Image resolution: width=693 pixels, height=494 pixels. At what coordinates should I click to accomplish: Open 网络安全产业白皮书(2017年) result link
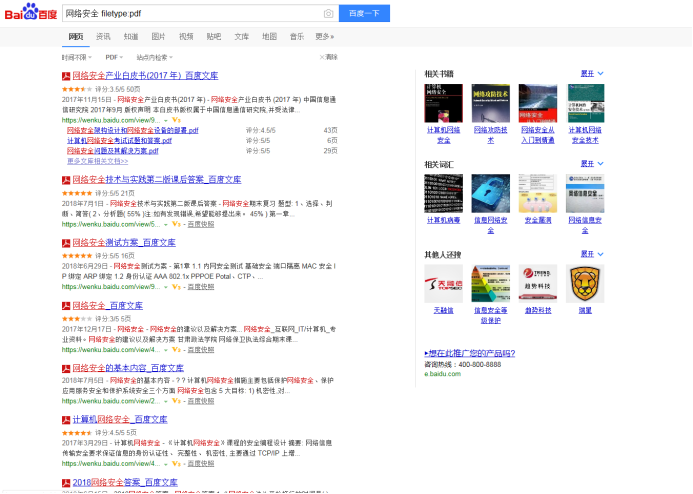point(145,76)
